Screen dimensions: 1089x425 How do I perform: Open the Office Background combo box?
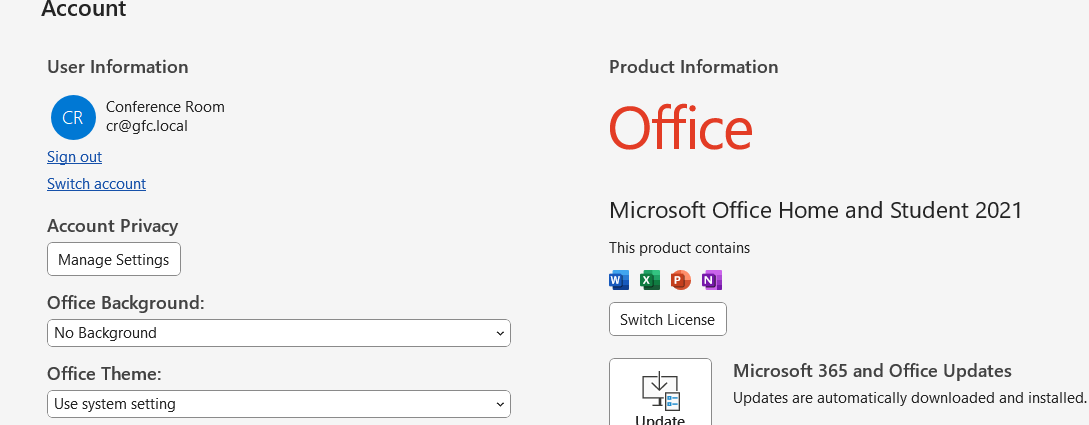tap(278, 333)
